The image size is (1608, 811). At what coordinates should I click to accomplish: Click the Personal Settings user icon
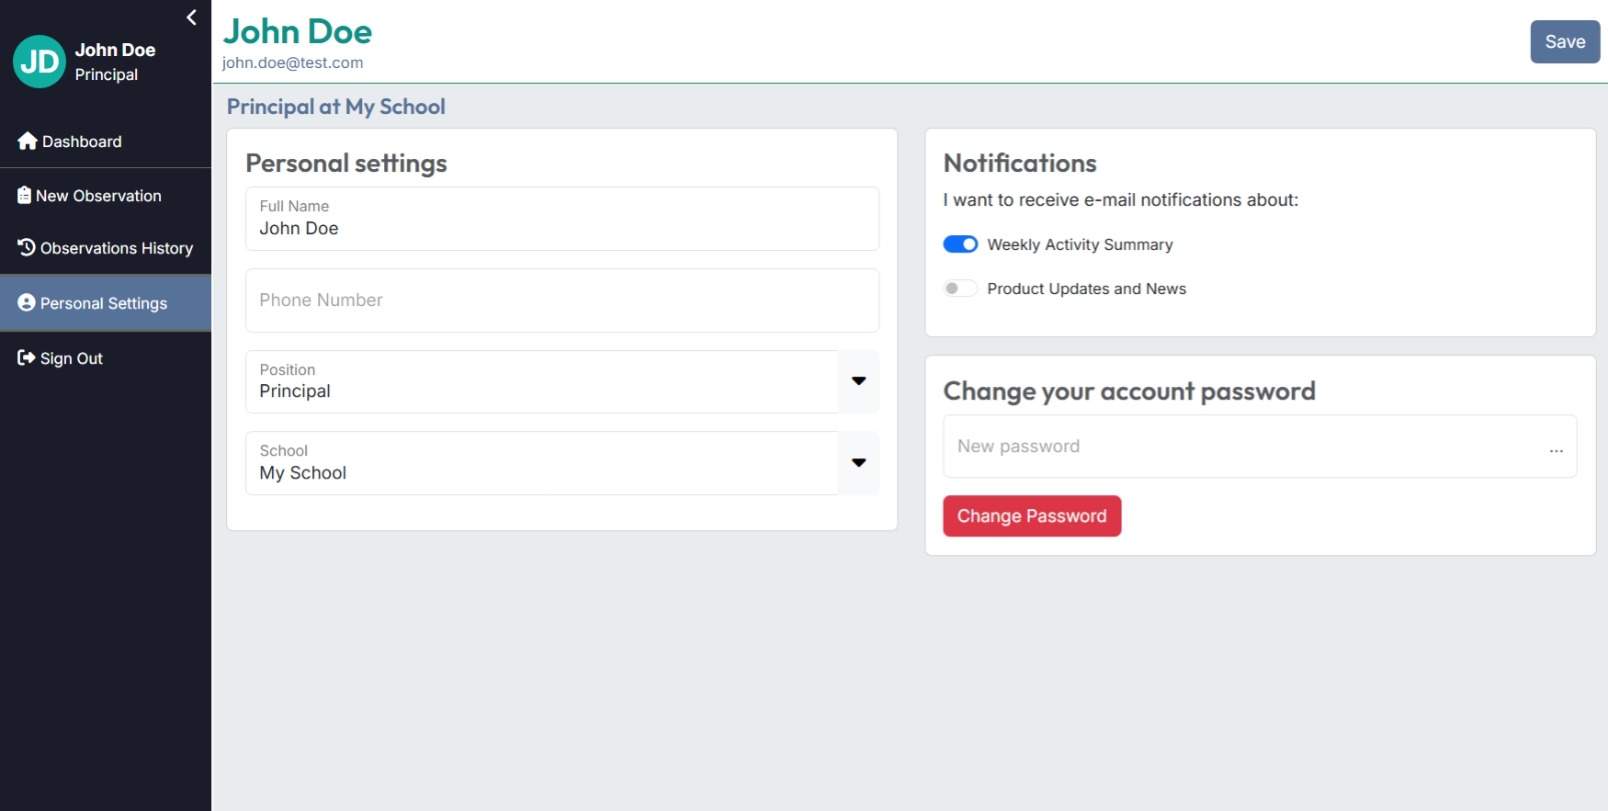[x=26, y=302]
